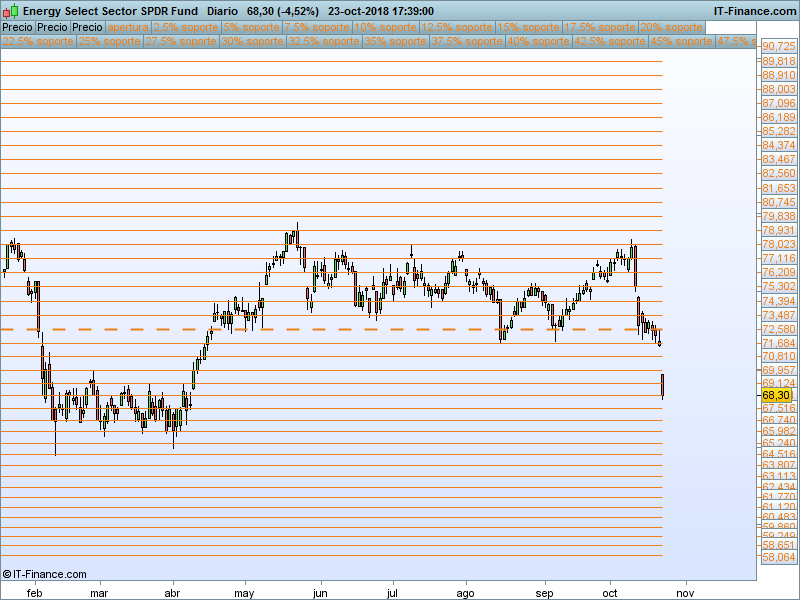
Task: Select the 5% soporte label
Action: coord(252,27)
